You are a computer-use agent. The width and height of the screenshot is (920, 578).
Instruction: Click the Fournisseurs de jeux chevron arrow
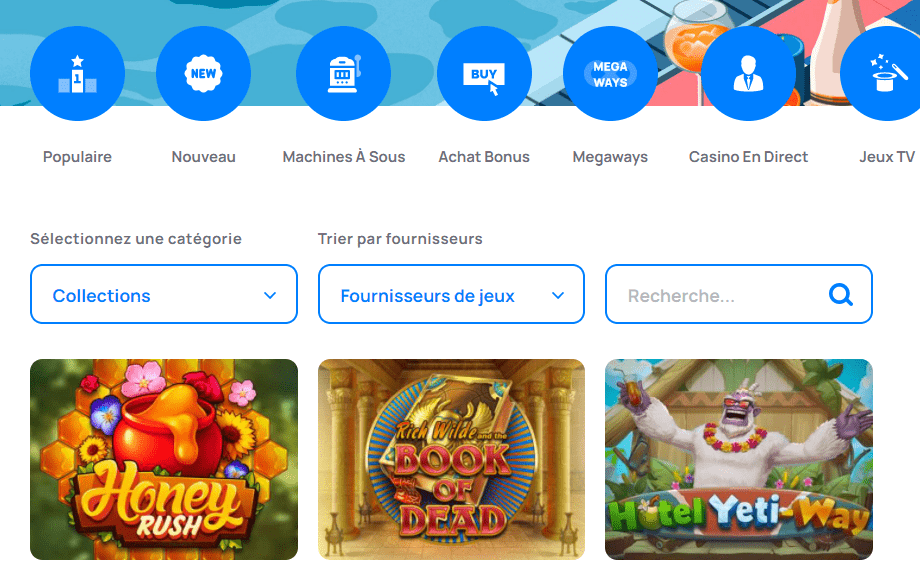[558, 295]
